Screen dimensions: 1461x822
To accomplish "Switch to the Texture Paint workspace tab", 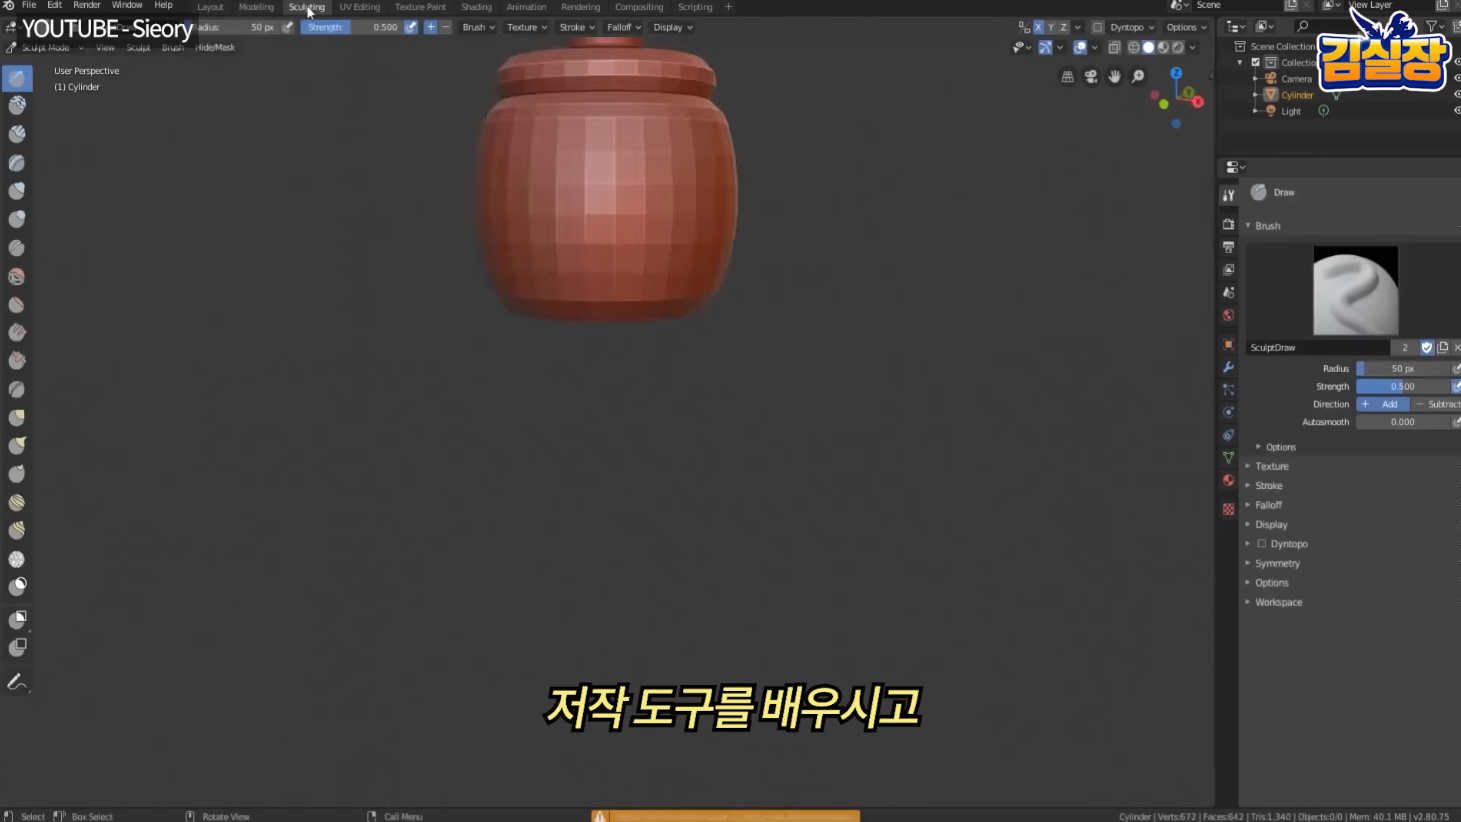I will [x=419, y=7].
